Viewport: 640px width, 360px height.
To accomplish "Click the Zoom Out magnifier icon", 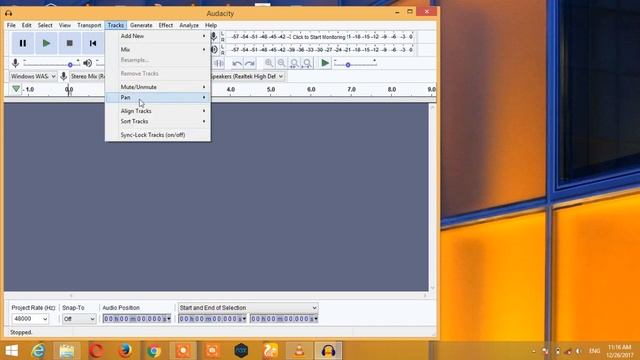I will [281, 63].
